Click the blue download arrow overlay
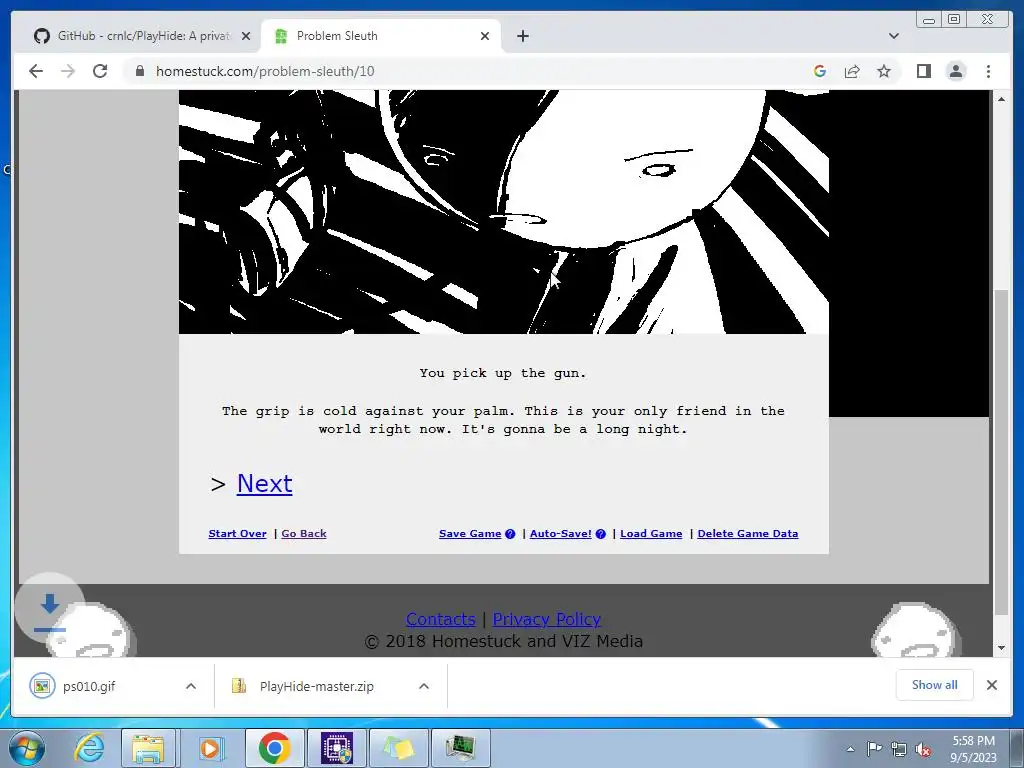This screenshot has height=768, width=1024. point(50,607)
